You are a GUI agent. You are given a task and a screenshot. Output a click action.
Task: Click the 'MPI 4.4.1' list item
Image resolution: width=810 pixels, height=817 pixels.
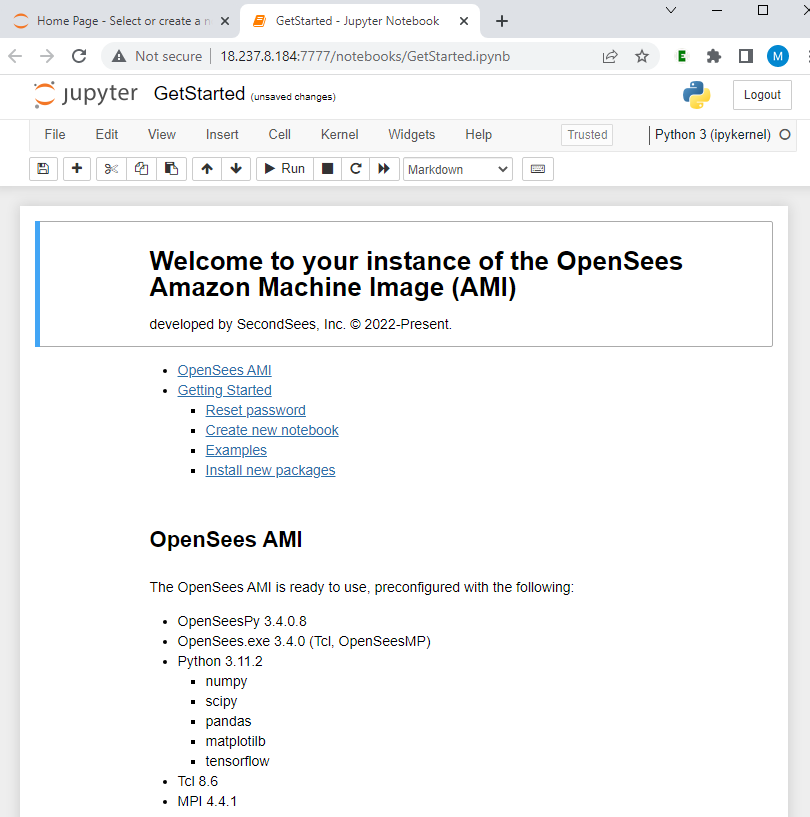pos(207,801)
